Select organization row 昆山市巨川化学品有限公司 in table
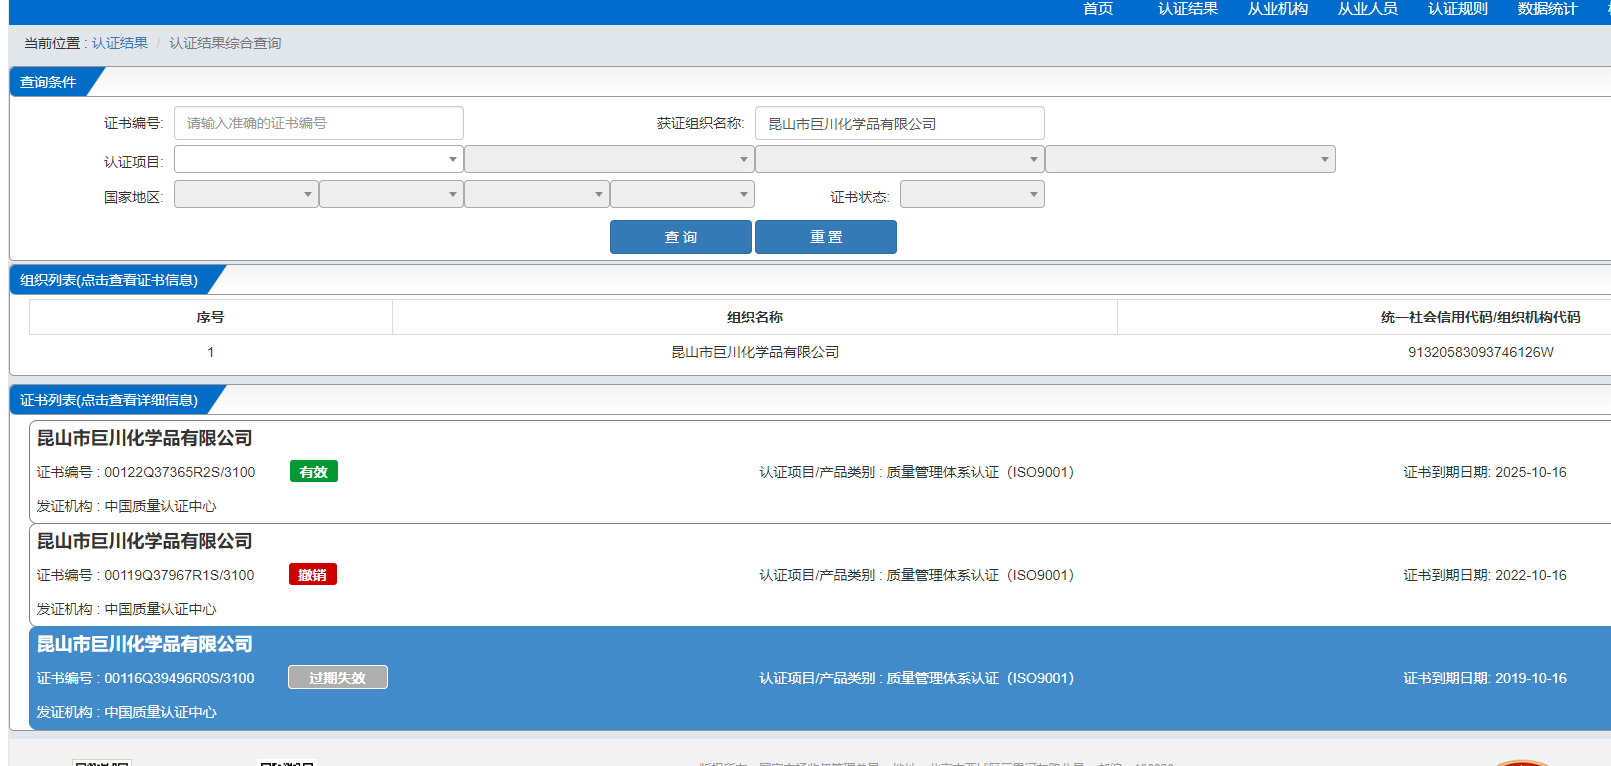Viewport: 1611px width, 766px height. (x=755, y=352)
